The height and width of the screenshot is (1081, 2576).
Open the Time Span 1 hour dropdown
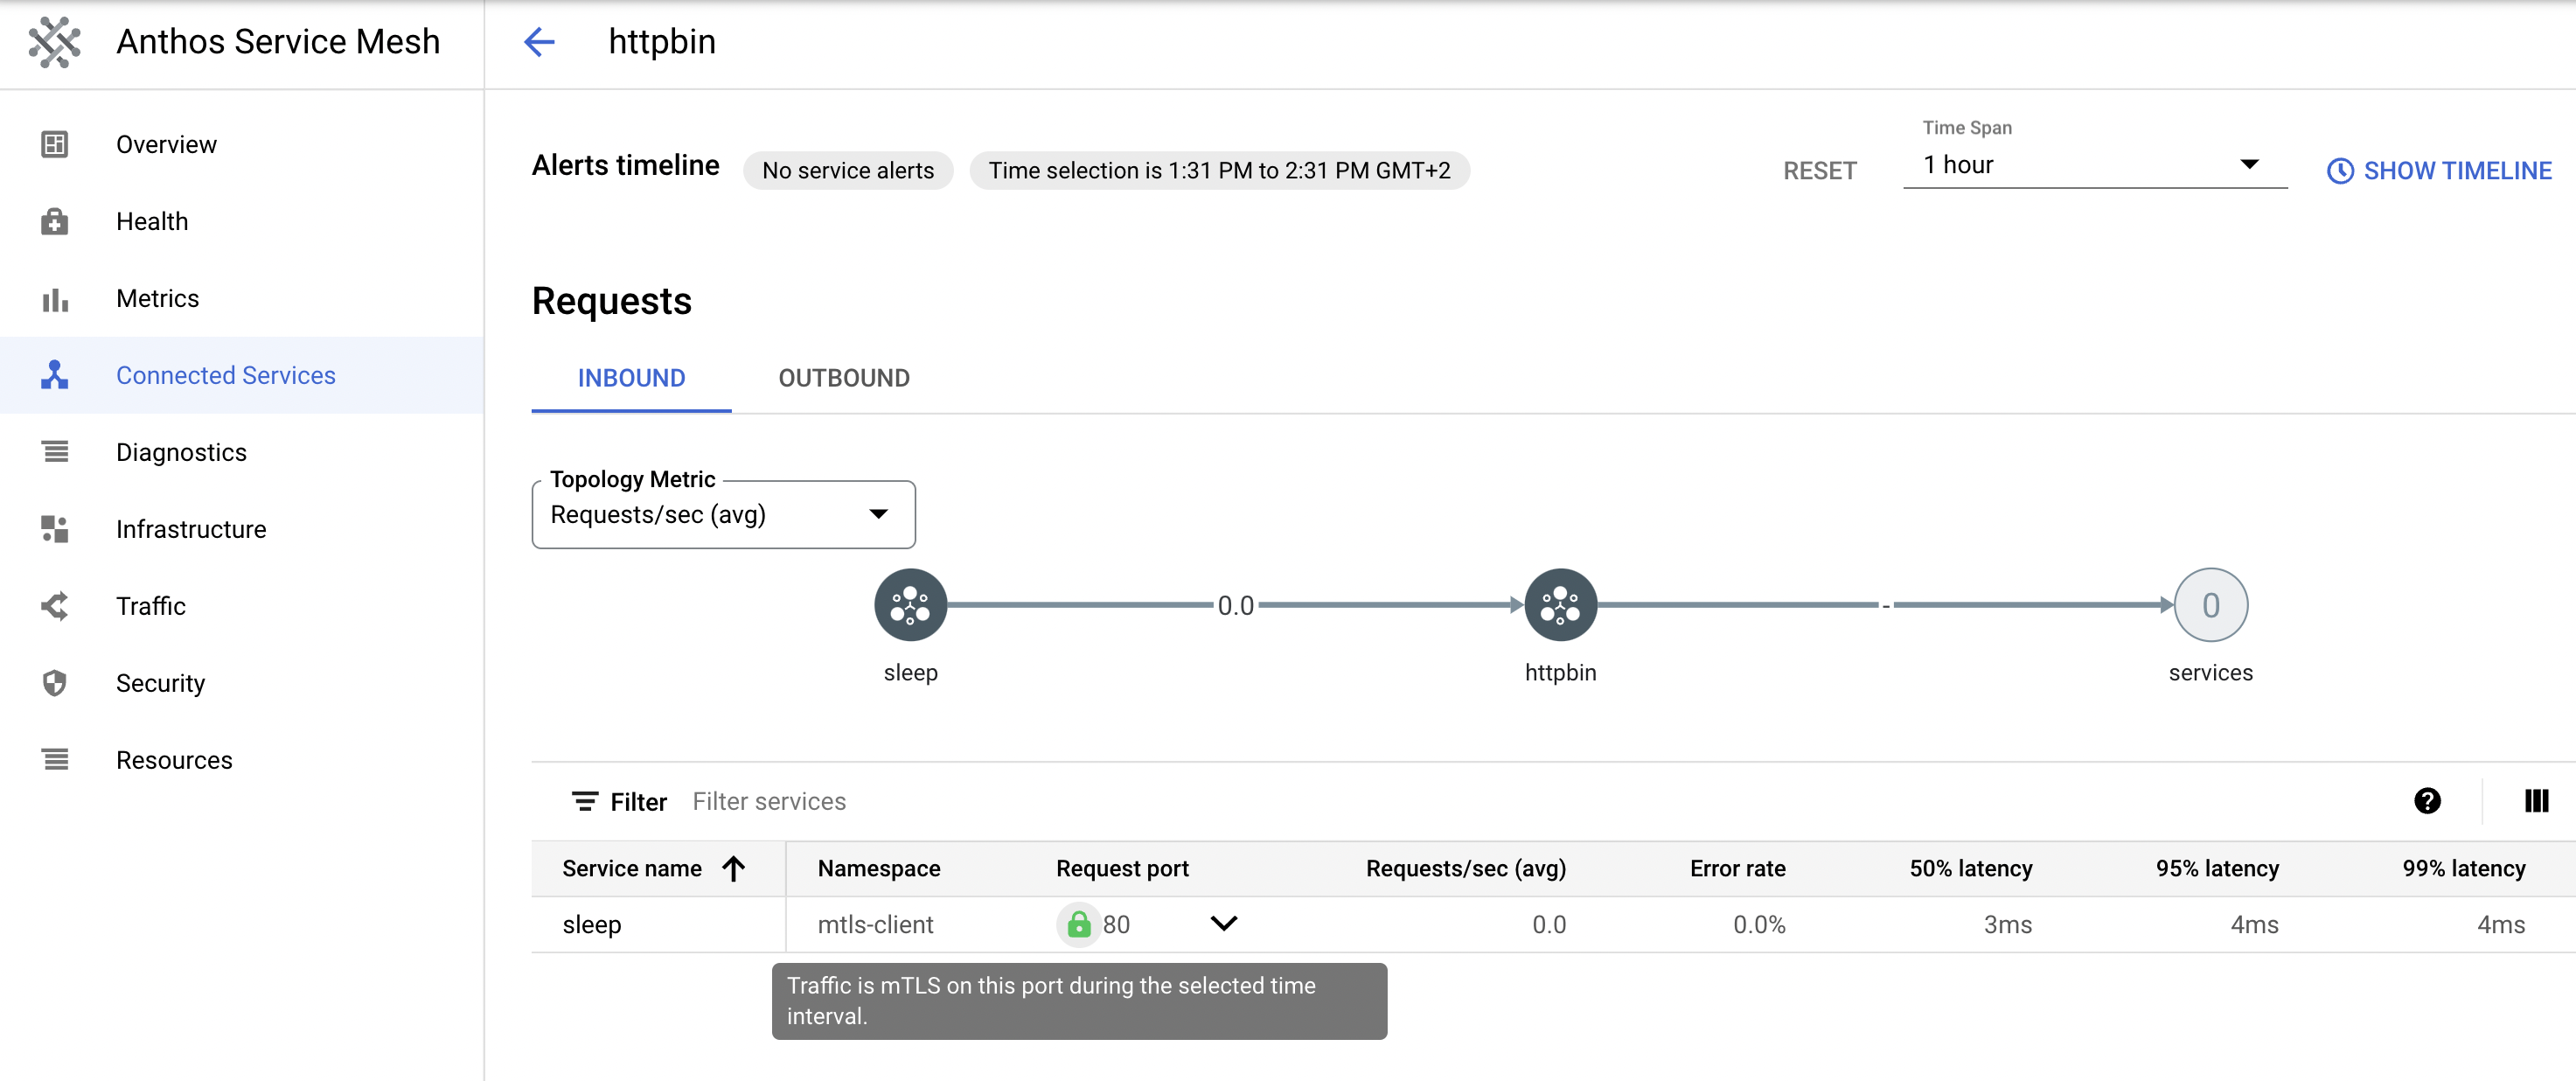click(x=2095, y=165)
